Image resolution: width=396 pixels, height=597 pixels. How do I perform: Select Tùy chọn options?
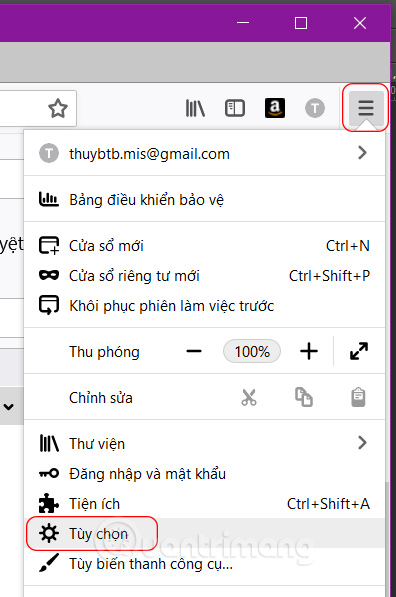coord(204,533)
